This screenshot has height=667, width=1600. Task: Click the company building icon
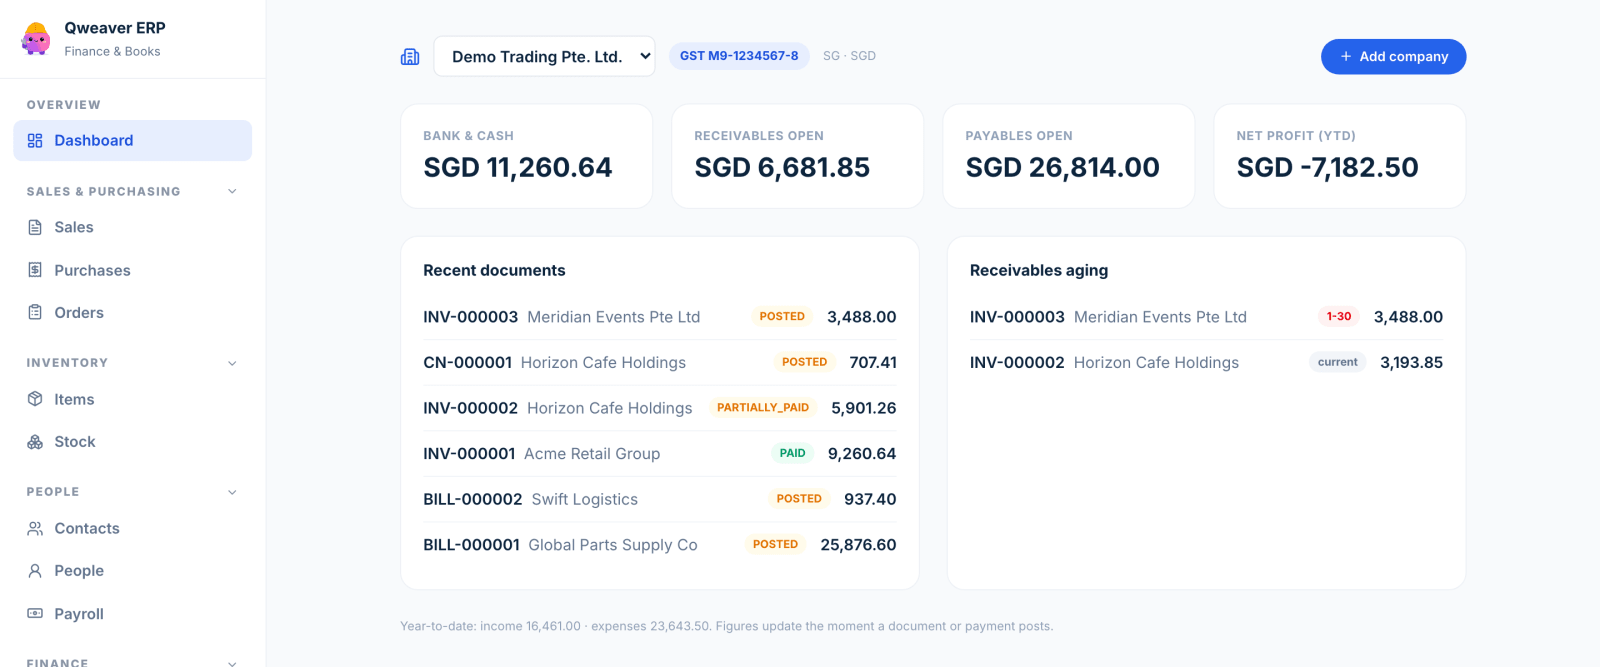tap(410, 56)
